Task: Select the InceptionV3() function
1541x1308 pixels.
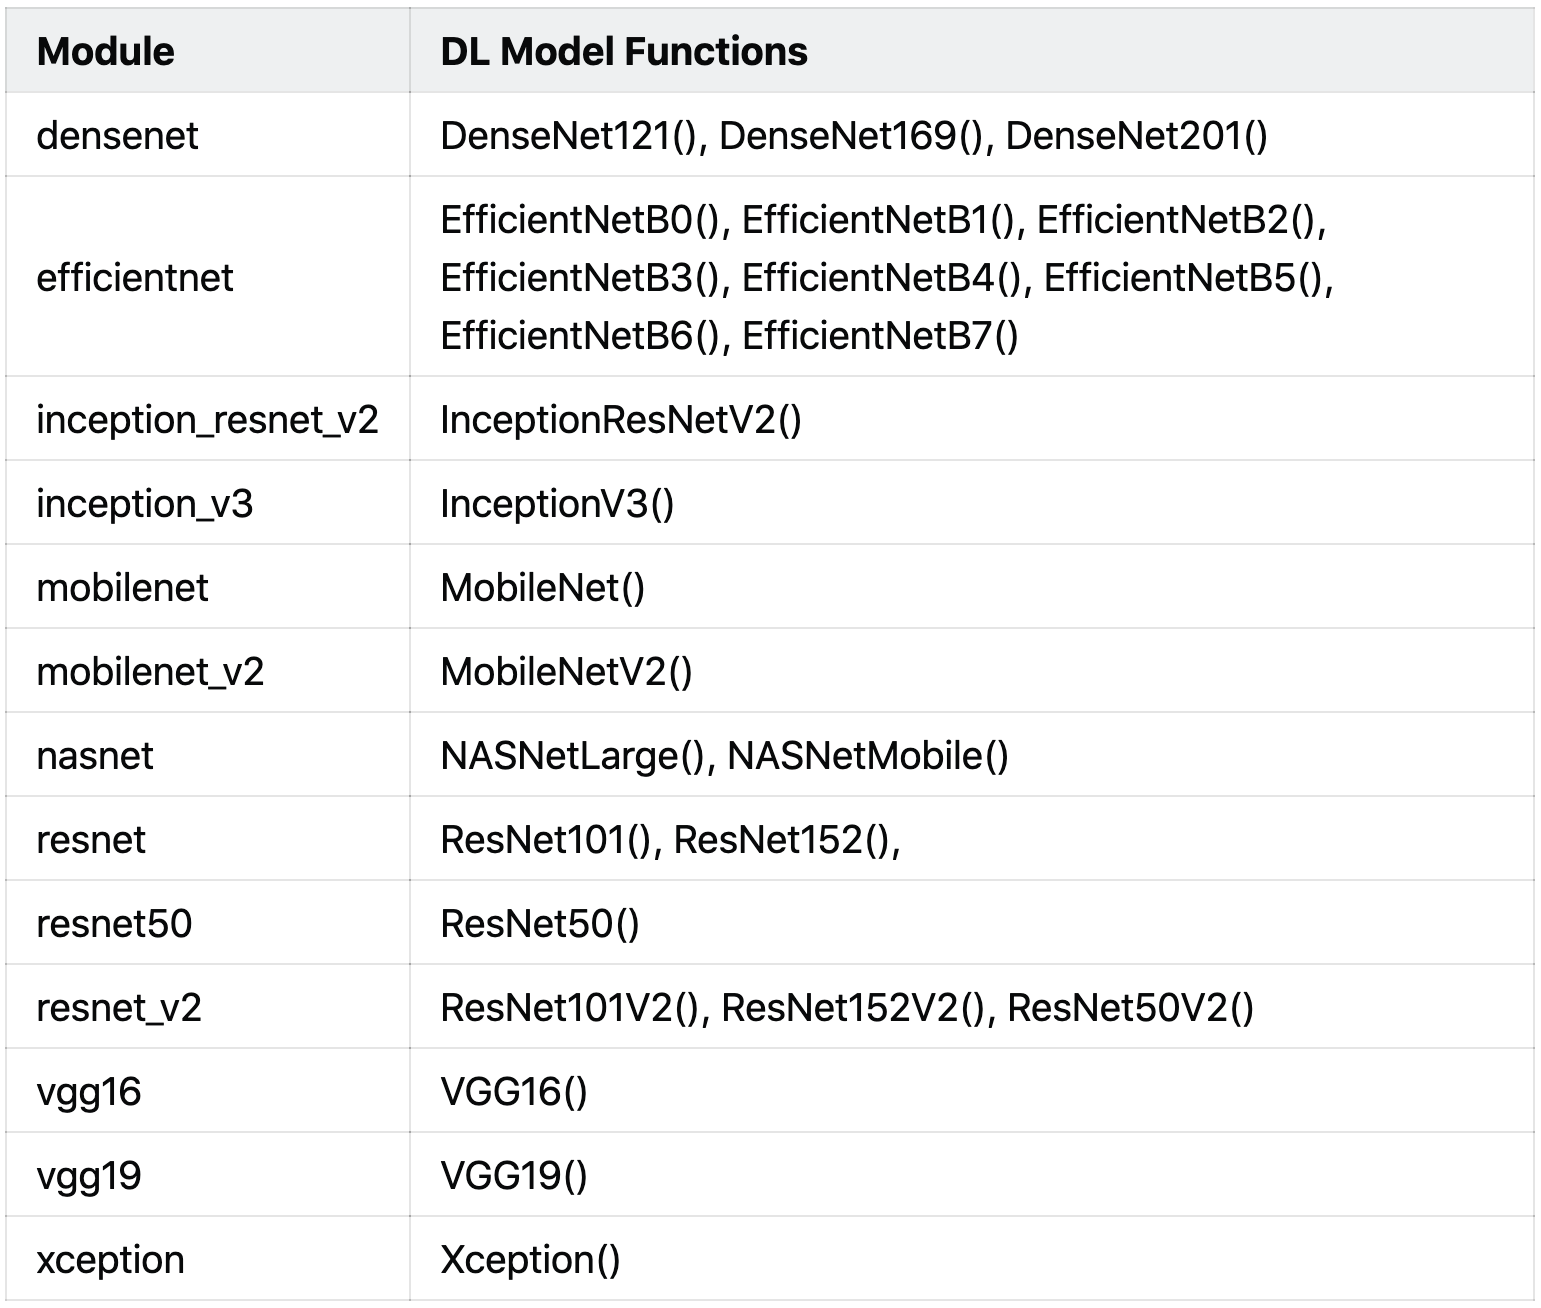Action: [557, 504]
